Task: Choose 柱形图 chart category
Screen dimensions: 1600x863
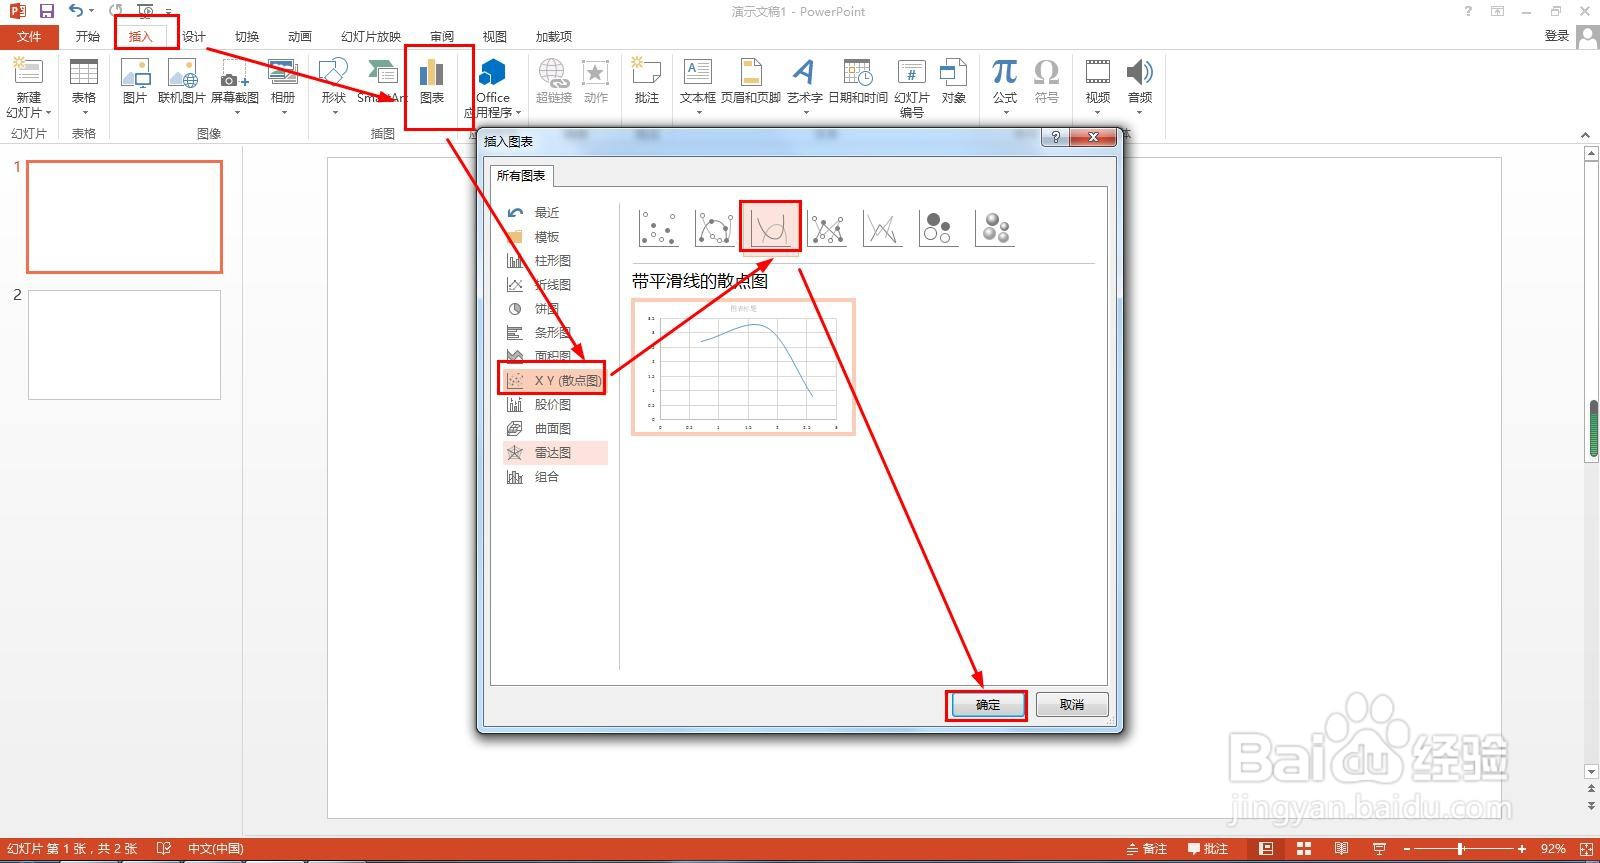Action: 555,261
